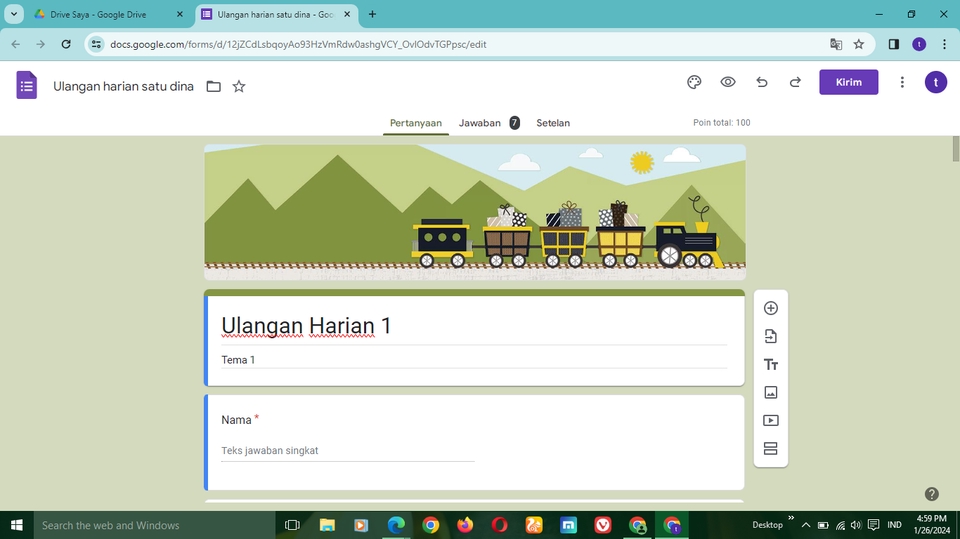960x539 pixels.
Task: Open Opera from the taskbar
Action: [x=500, y=525]
